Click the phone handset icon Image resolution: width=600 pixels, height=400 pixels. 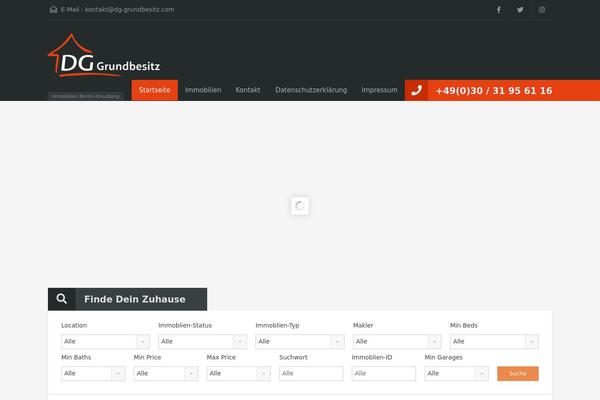click(416, 90)
